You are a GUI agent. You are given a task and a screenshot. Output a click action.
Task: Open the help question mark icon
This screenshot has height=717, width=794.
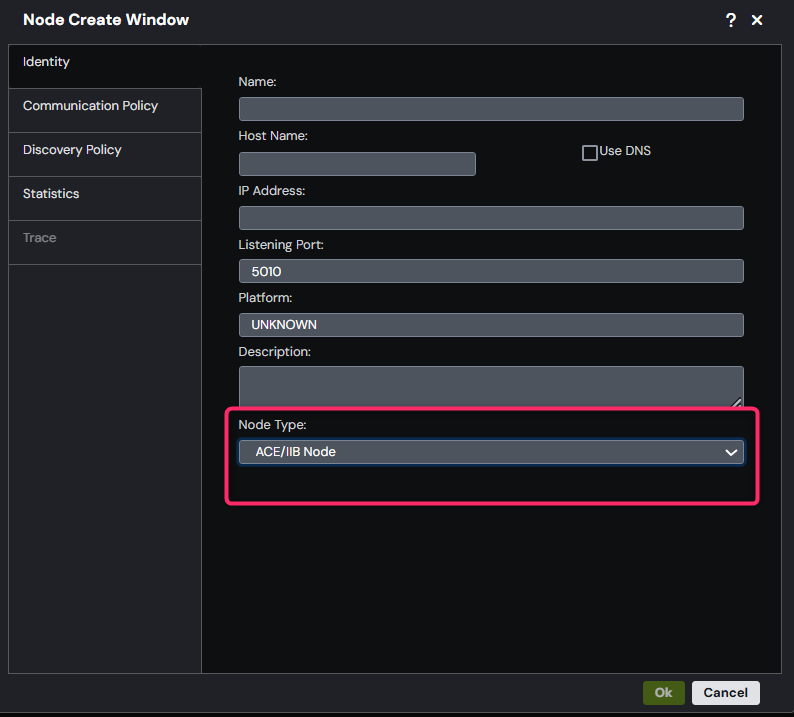730,20
